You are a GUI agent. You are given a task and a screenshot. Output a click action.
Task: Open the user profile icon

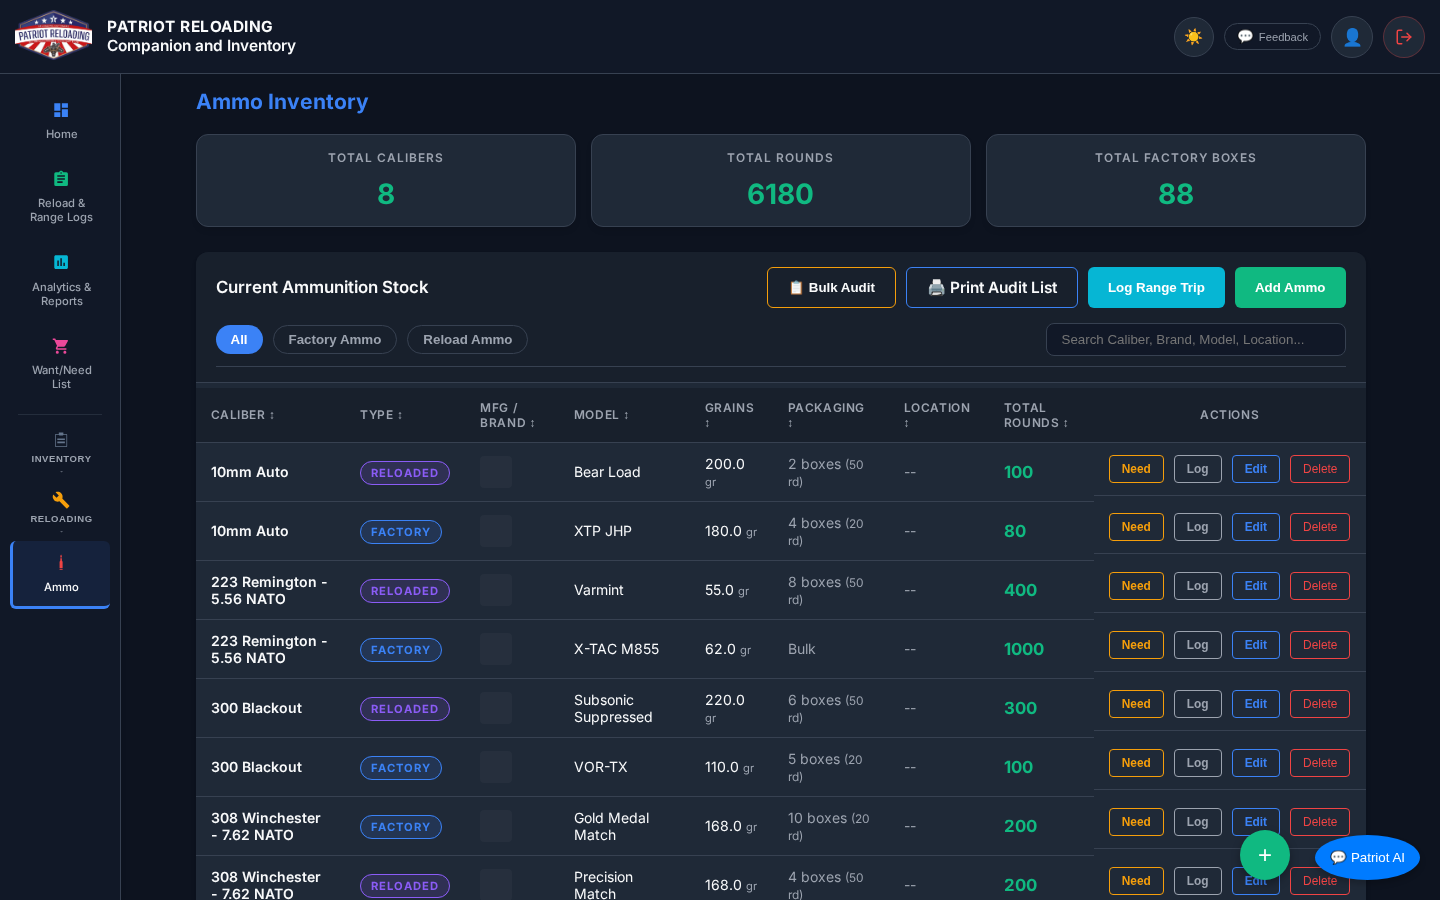pos(1351,37)
